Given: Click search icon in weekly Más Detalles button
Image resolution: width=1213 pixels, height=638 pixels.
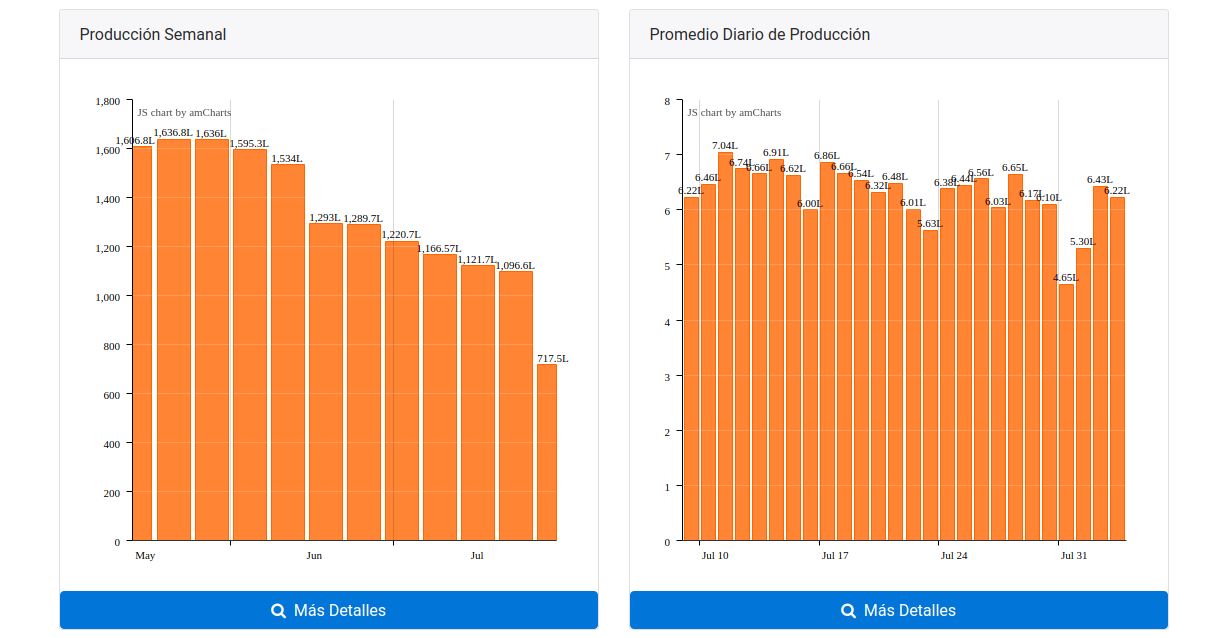Looking at the screenshot, I should (x=279, y=611).
